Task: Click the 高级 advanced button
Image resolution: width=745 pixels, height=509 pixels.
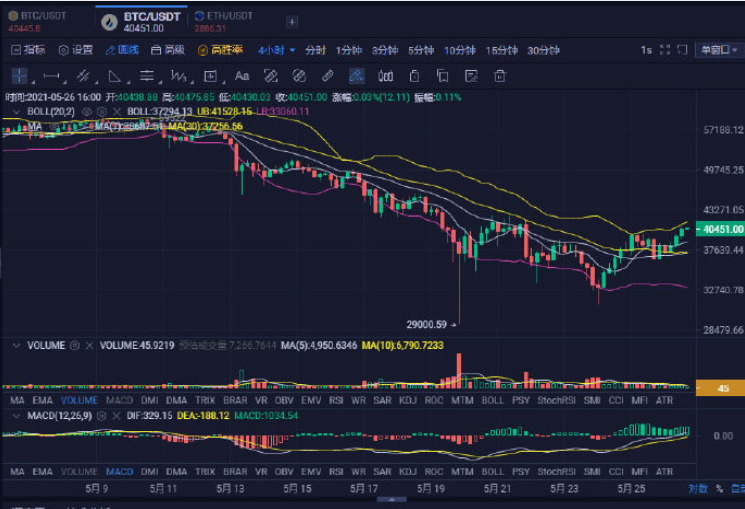Action: [168, 50]
